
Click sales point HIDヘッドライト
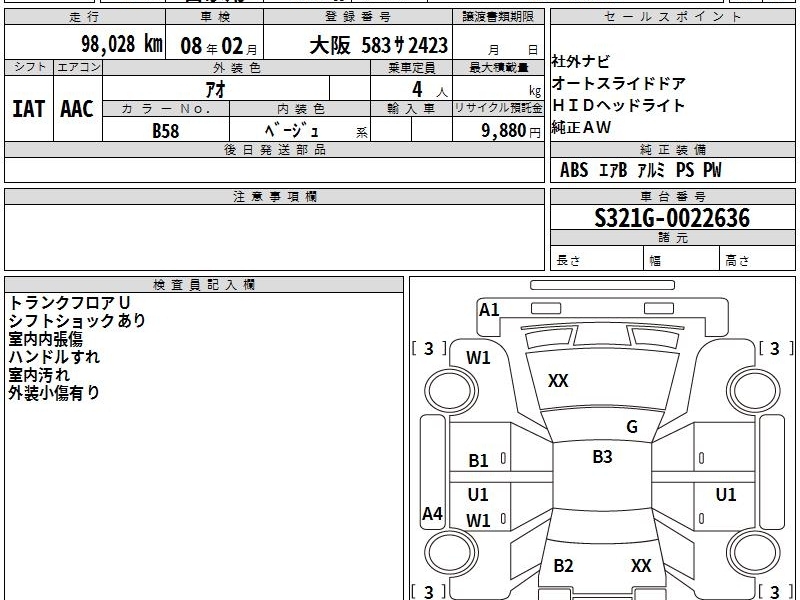(x=618, y=106)
